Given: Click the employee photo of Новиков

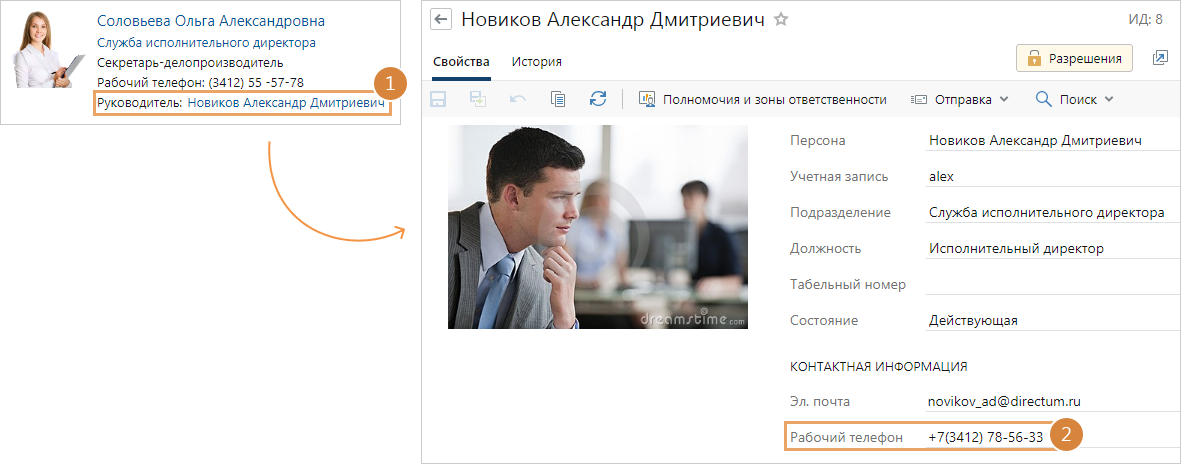Looking at the screenshot, I should pos(597,227).
